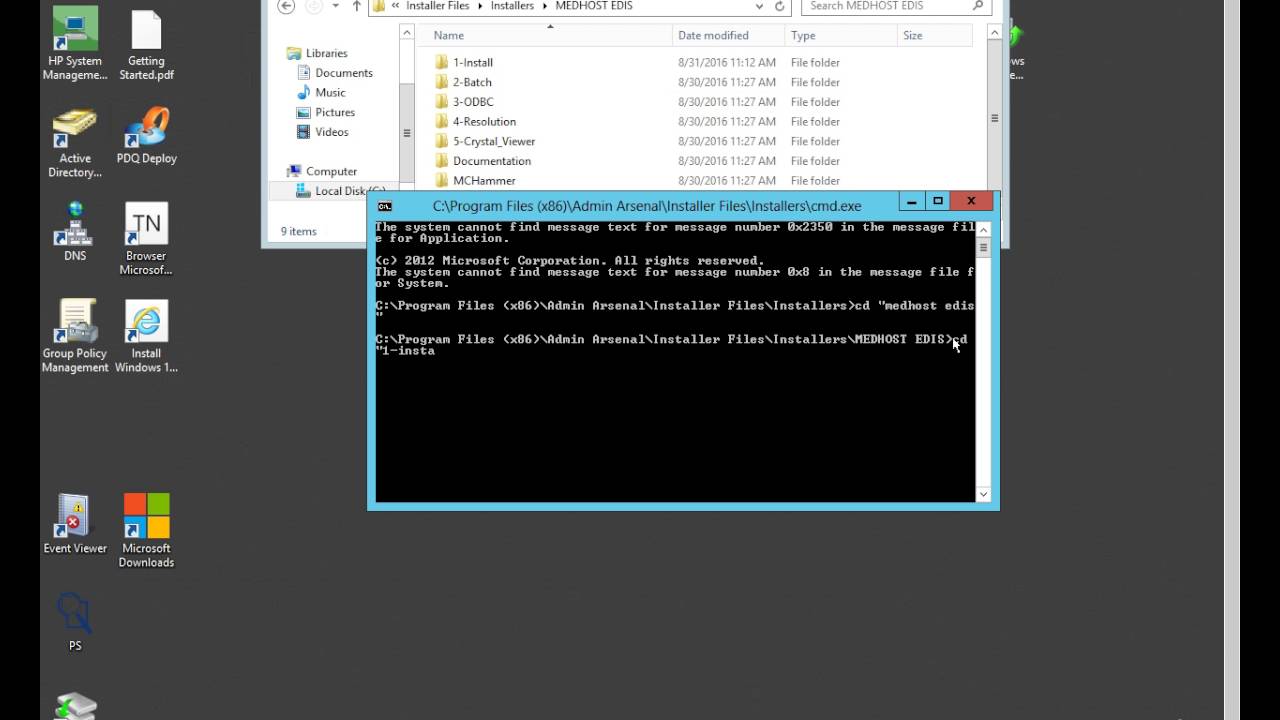
Task: Close the cmd.exe window
Action: (971, 202)
